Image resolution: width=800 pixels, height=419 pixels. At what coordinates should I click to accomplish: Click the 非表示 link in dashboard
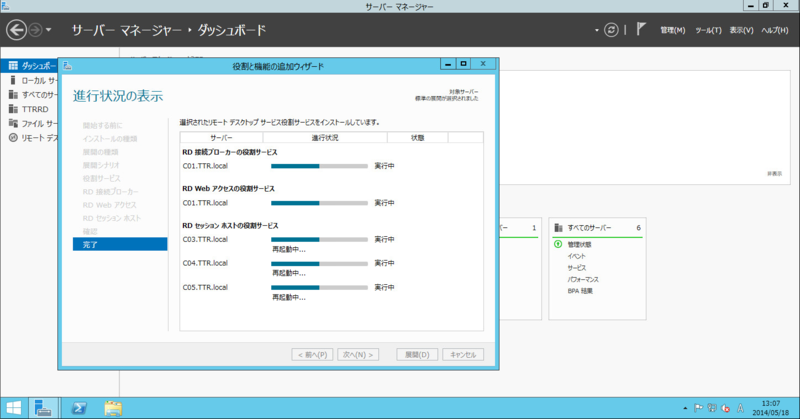click(774, 174)
